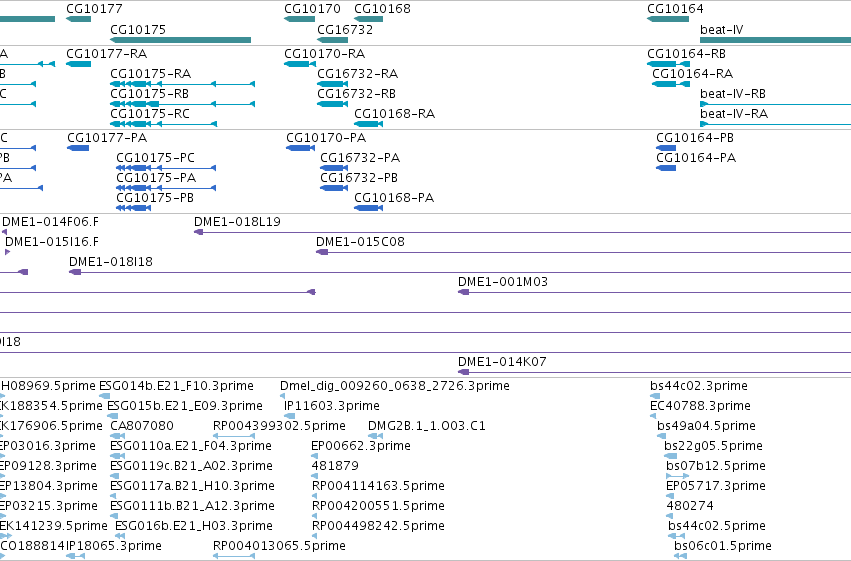Viewport: 851px width, 561px height.
Task: Select the DME1-015C08 clone arrow
Action: [322, 252]
